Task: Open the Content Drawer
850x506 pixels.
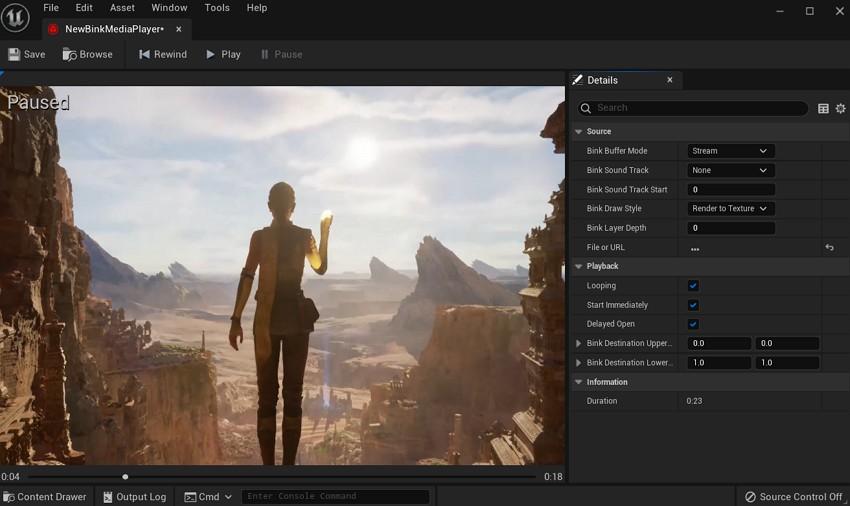Action: [x=45, y=497]
